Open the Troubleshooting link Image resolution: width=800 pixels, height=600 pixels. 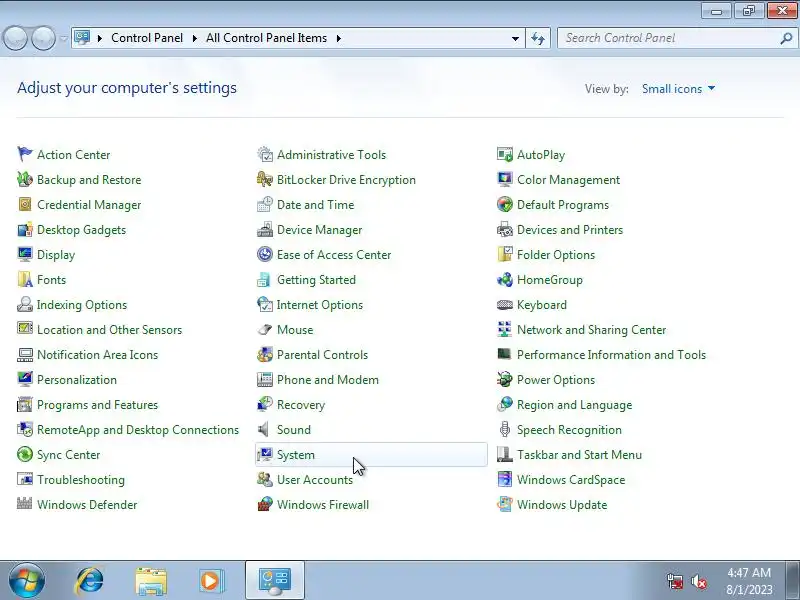coord(81,480)
